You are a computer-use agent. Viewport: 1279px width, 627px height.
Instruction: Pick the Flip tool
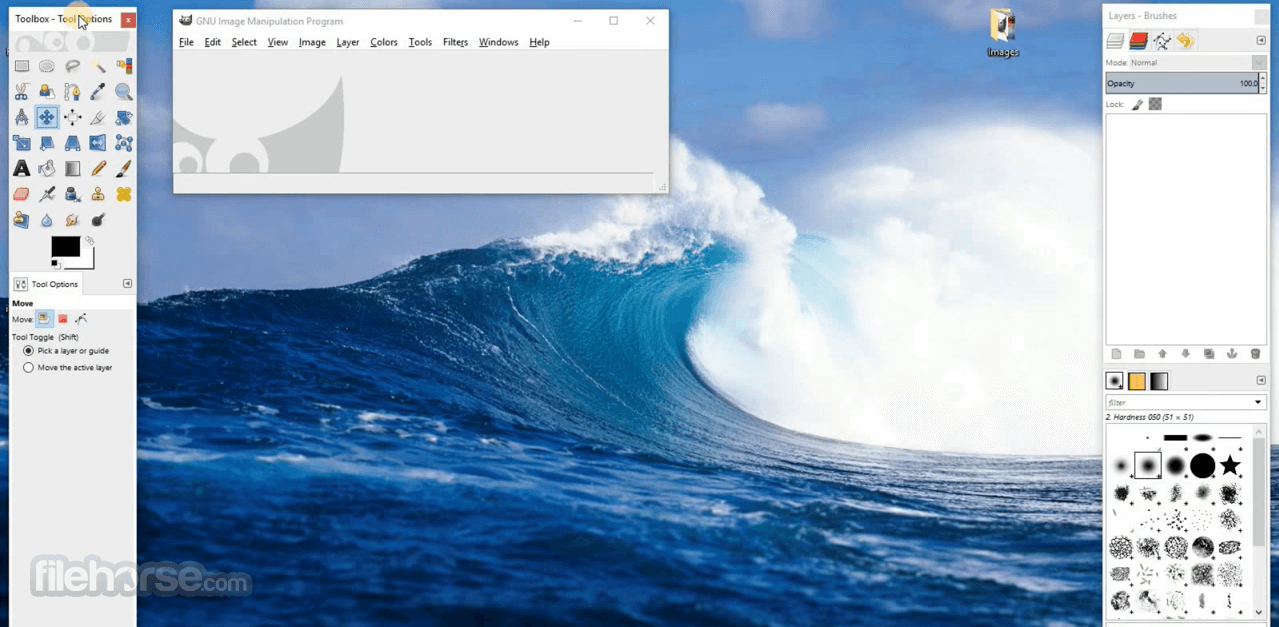(98, 143)
